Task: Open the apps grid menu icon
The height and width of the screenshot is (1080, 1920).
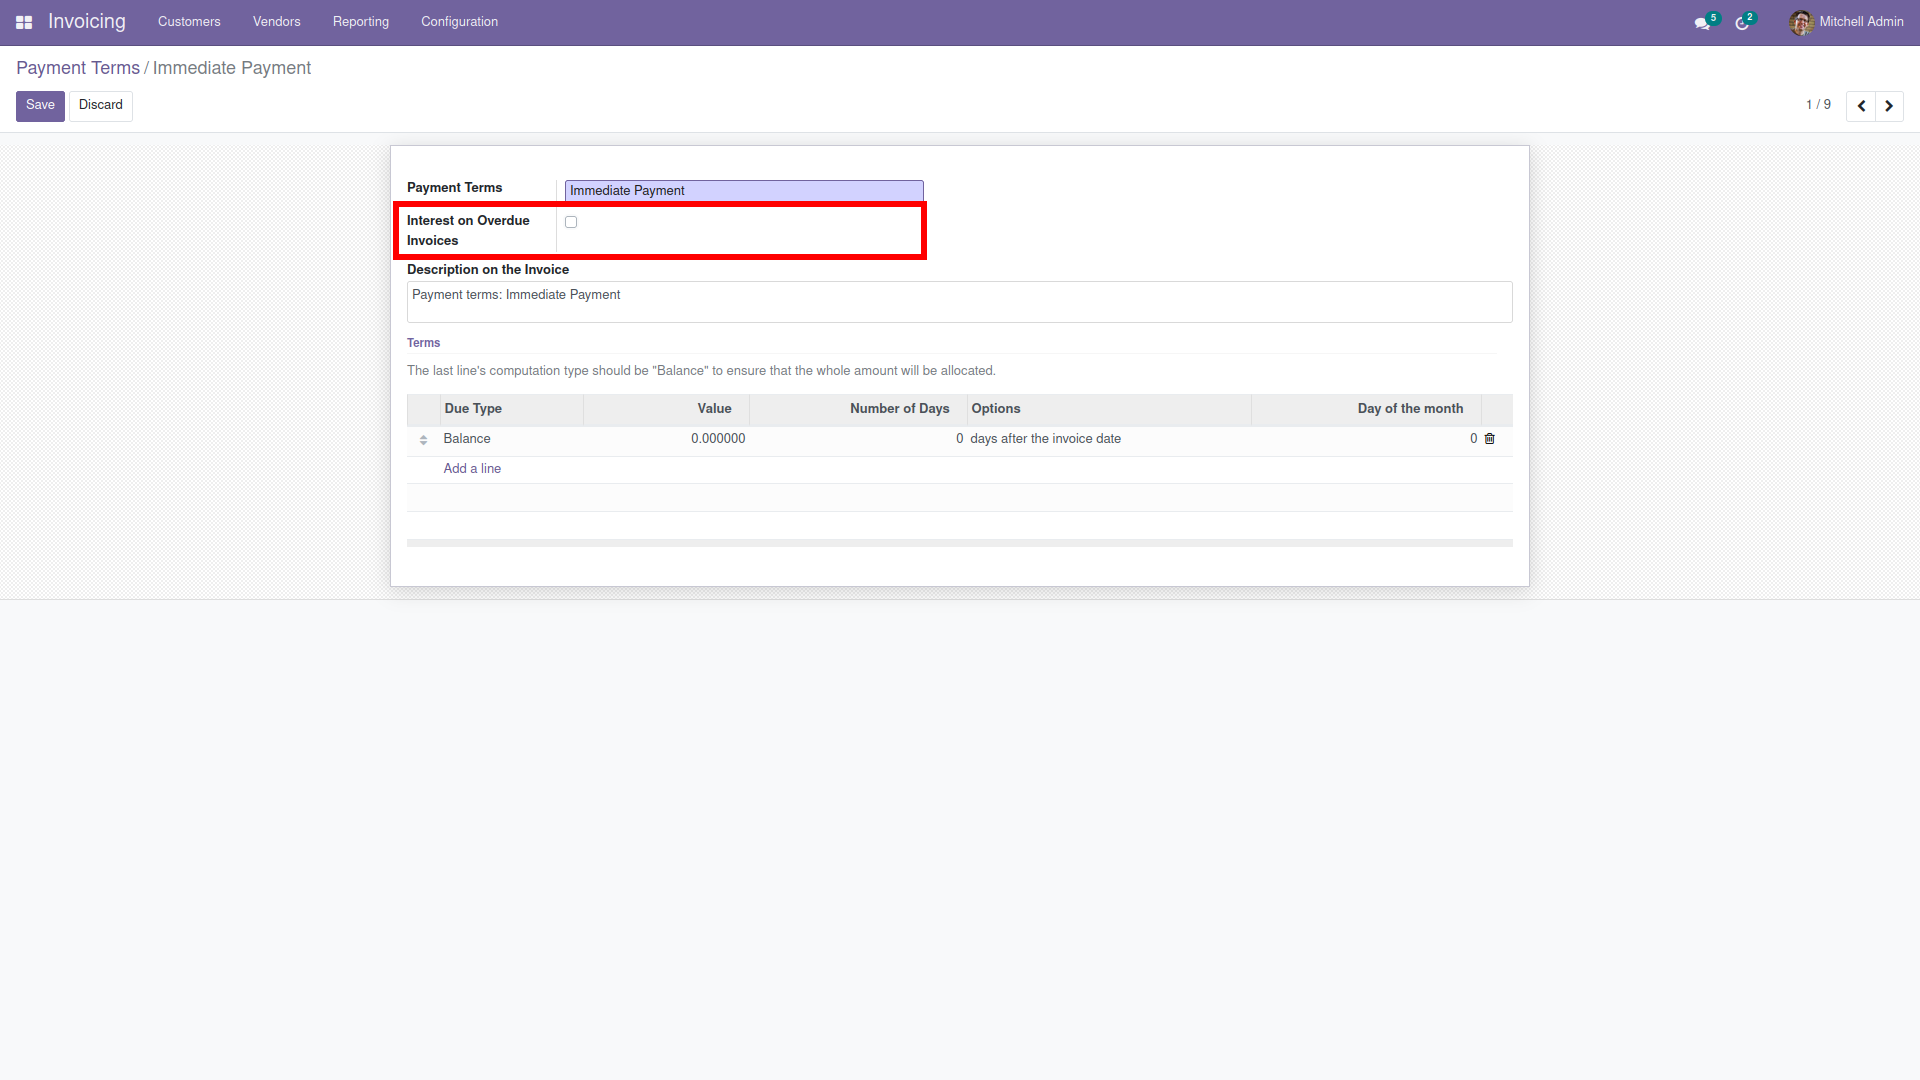Action: coord(24,22)
